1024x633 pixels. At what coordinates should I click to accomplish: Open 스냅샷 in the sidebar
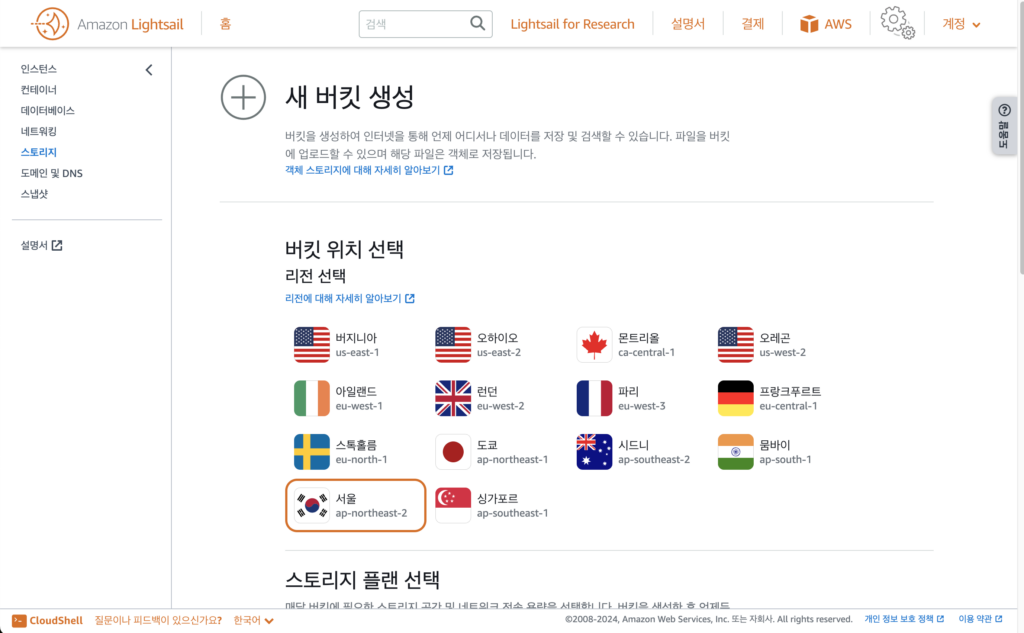point(34,195)
